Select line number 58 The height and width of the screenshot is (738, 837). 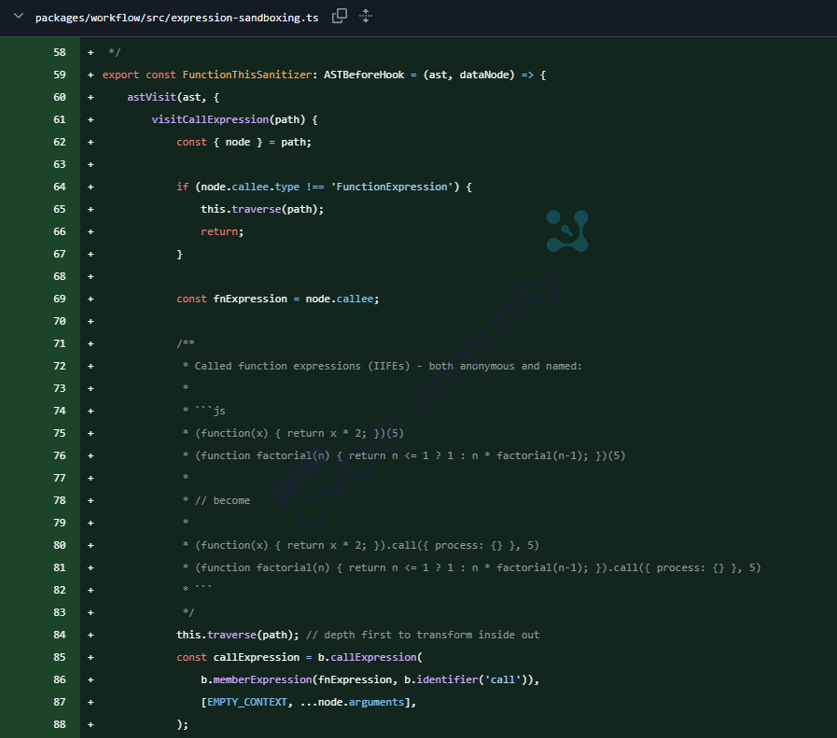[59, 52]
